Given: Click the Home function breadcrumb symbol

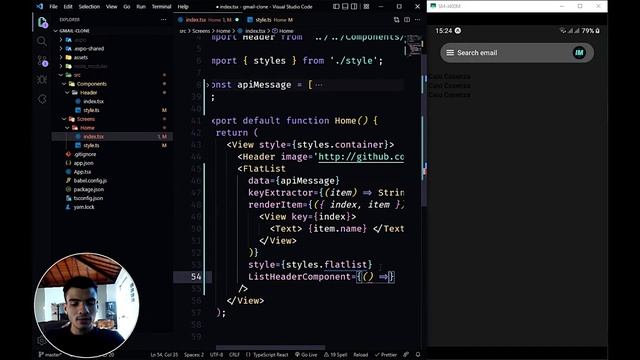Looking at the screenshot, I should (282, 31).
